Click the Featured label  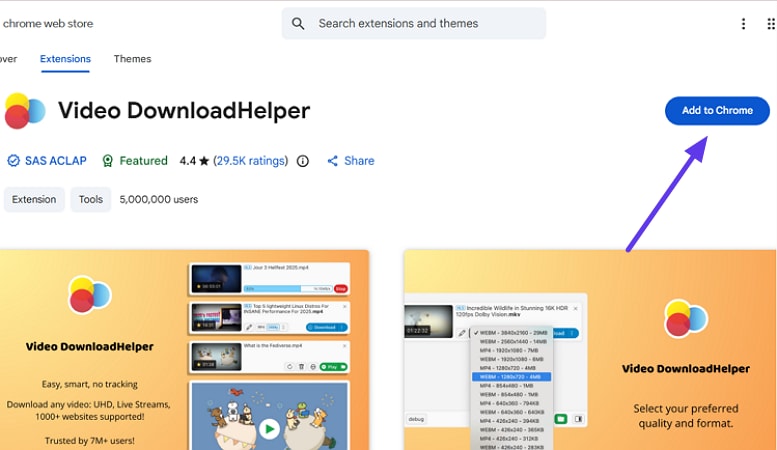pyautogui.click(x=143, y=161)
